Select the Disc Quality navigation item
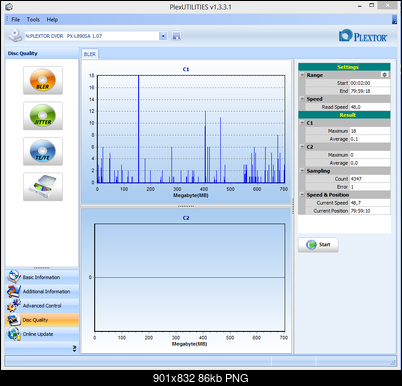The height and width of the screenshot is (386, 402). pyautogui.click(x=42, y=320)
